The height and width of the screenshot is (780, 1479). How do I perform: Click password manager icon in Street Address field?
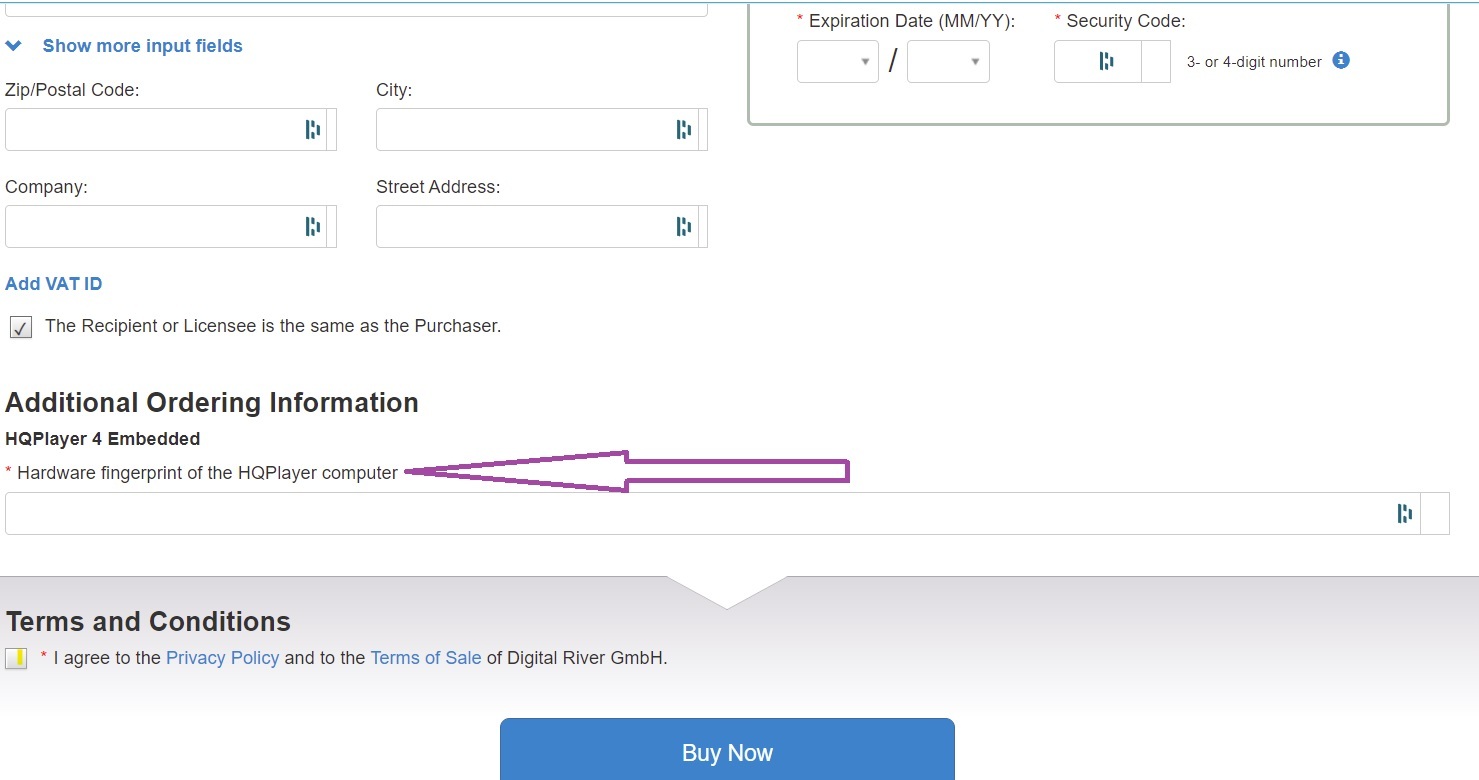[684, 227]
